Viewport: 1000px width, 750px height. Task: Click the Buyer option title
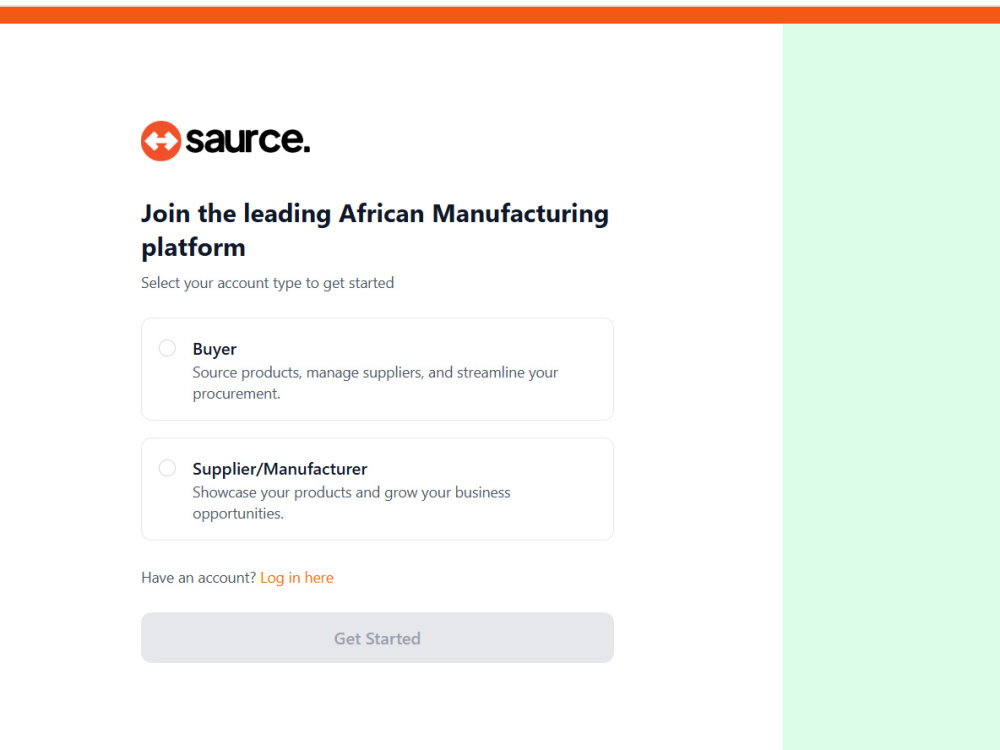[x=214, y=349]
